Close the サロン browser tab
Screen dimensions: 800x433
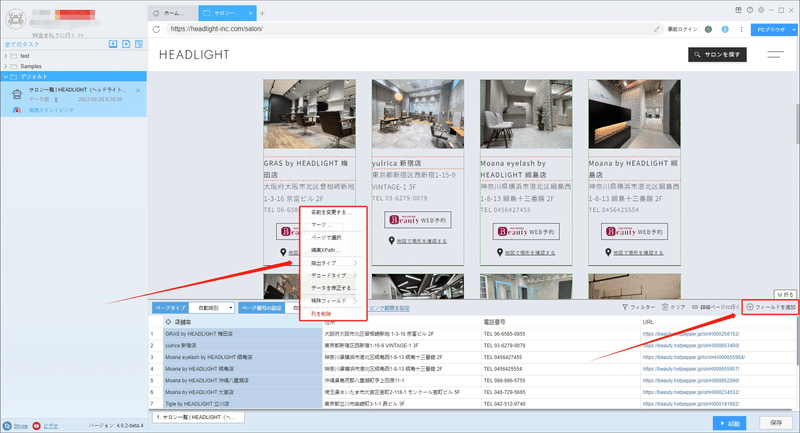pyautogui.click(x=251, y=13)
